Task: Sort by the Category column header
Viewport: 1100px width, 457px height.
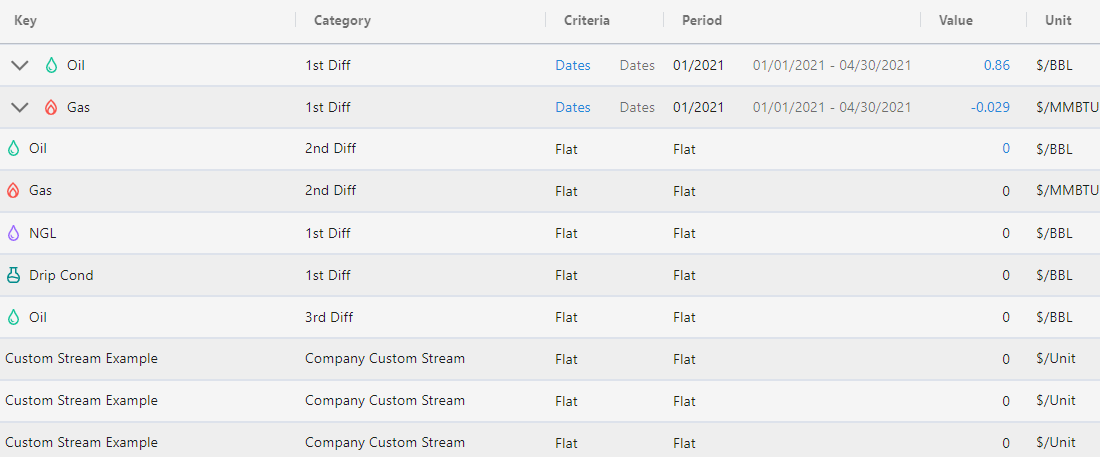Action: [x=342, y=20]
